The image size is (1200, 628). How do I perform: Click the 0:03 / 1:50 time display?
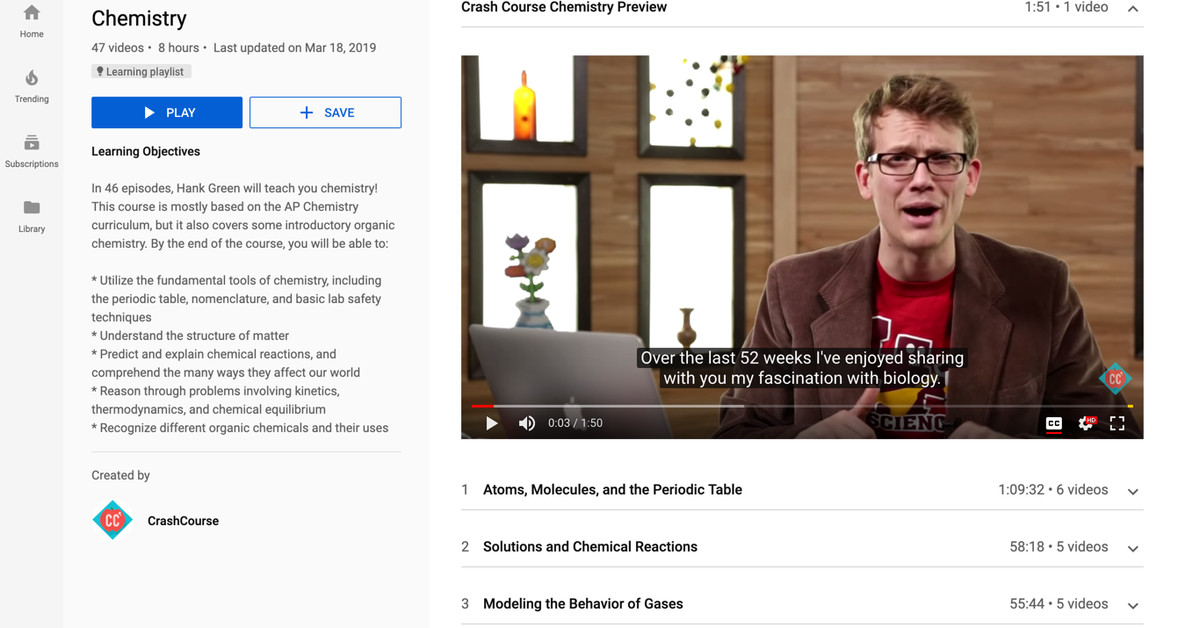pos(575,423)
